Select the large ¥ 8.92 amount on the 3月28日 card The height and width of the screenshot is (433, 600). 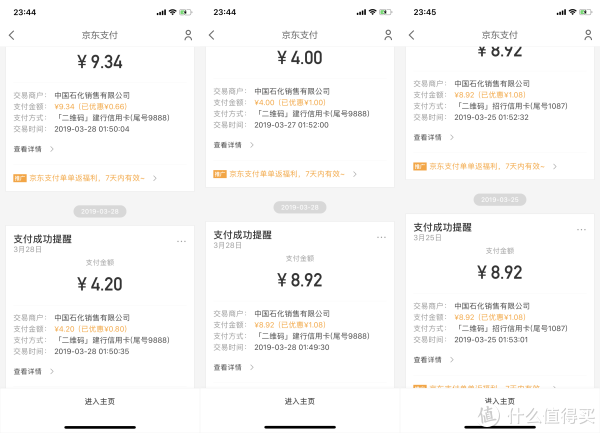(x=300, y=280)
